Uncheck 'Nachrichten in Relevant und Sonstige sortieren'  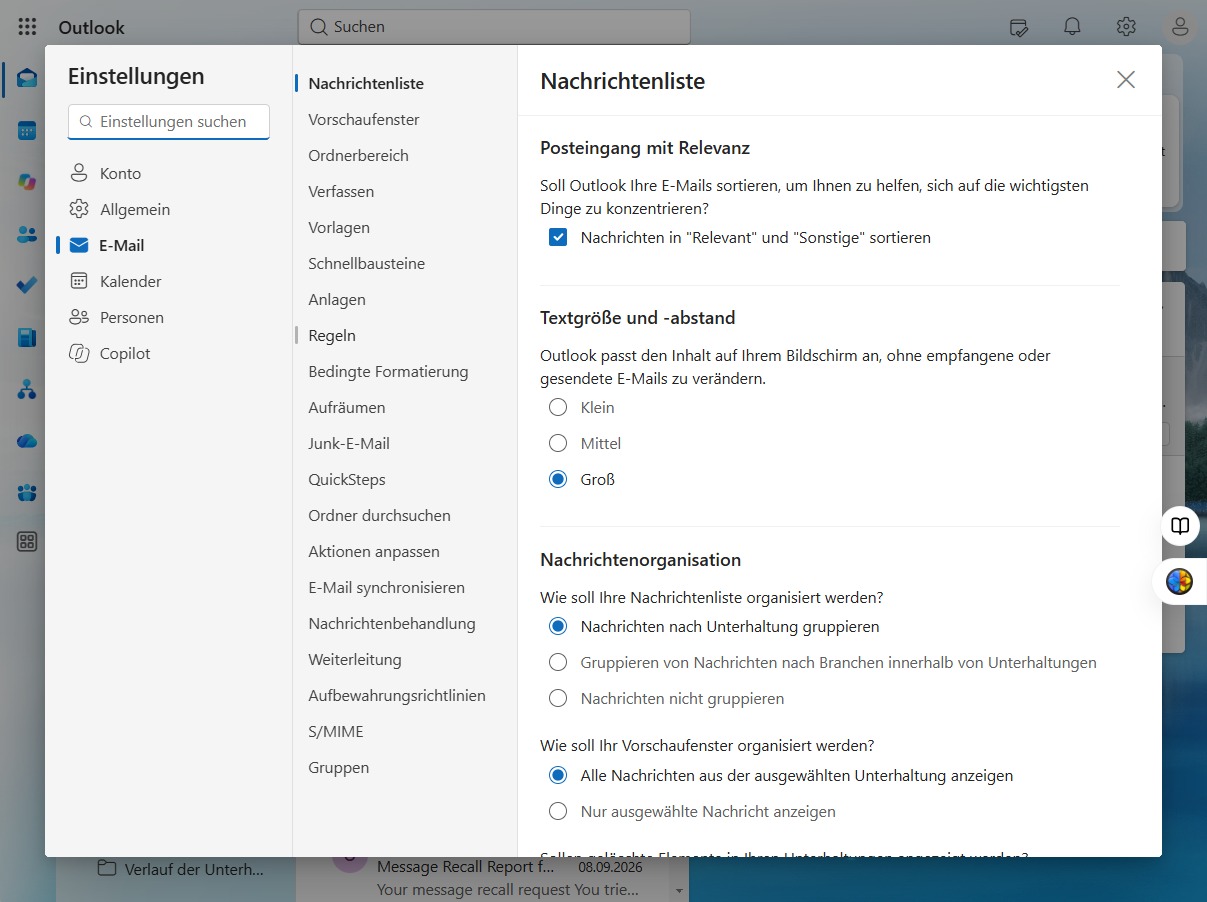coord(558,238)
